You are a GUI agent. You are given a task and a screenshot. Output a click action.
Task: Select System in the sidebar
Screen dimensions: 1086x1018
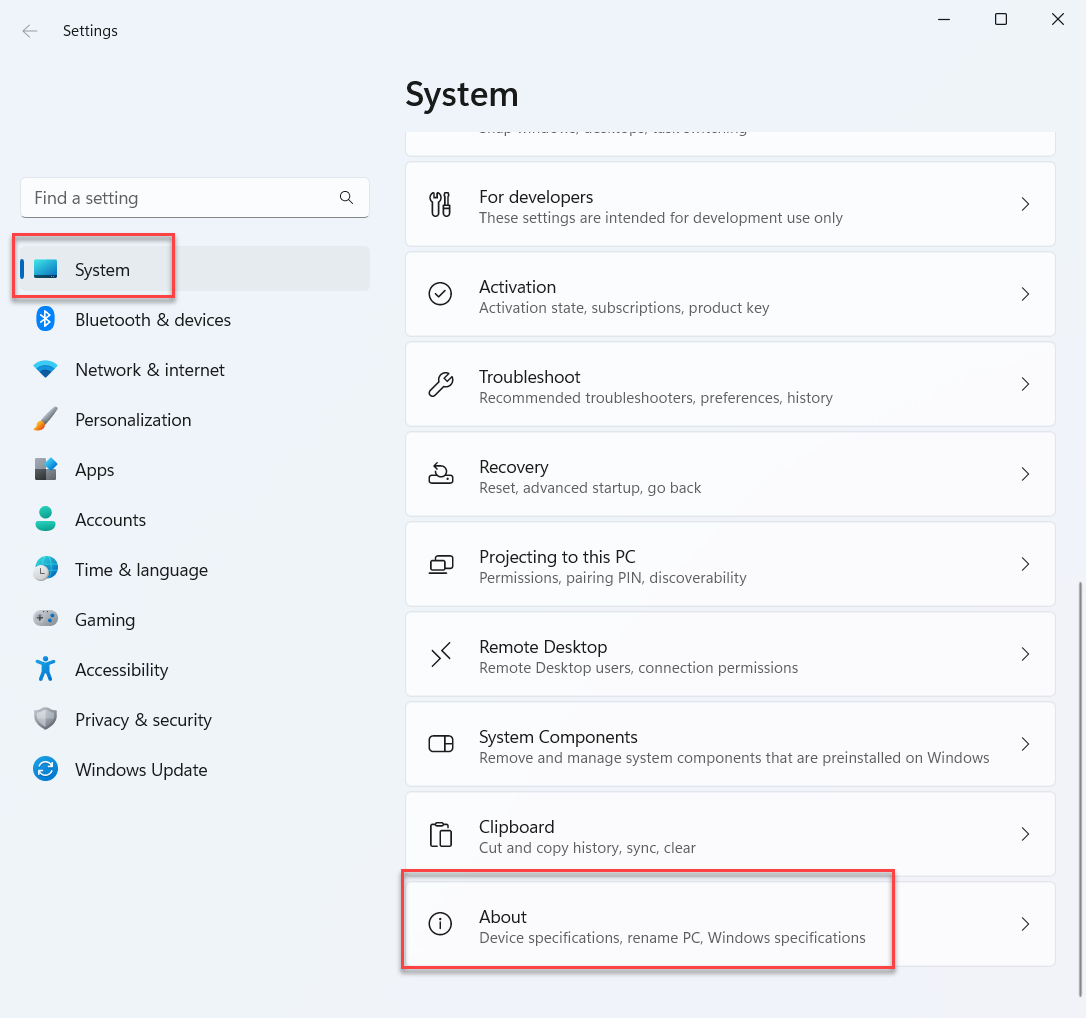[x=195, y=269]
